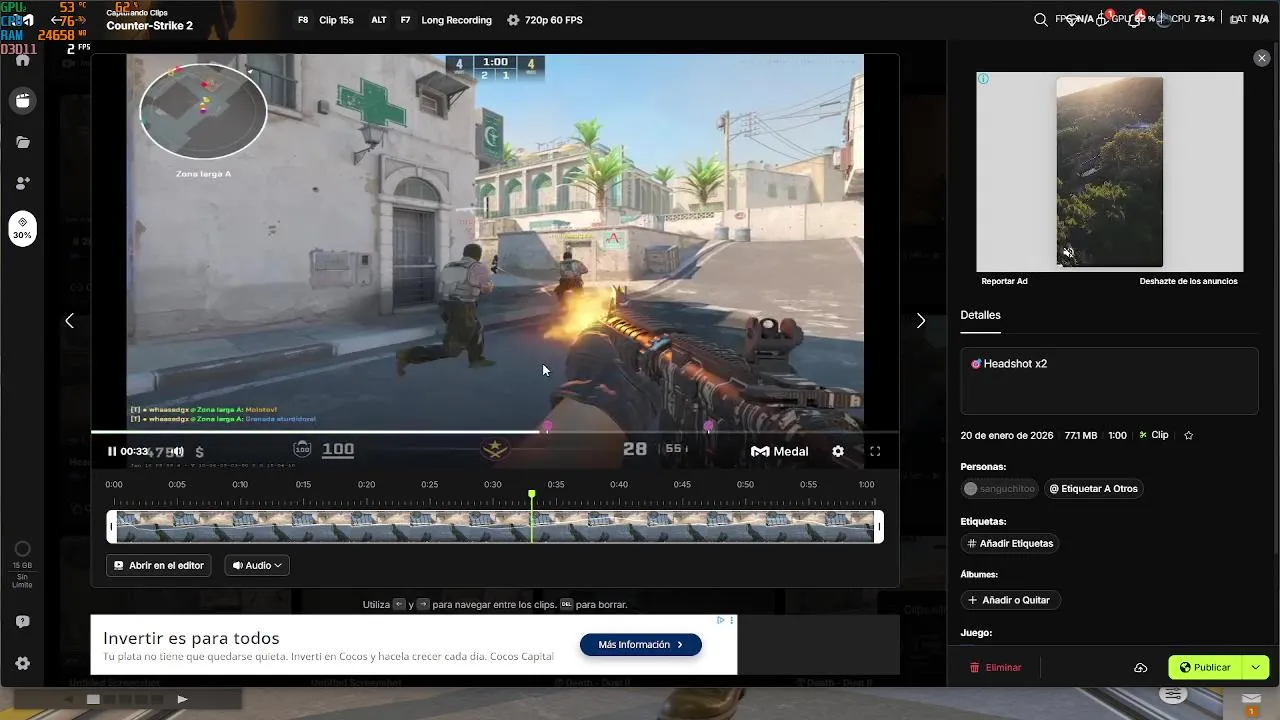Click the bottom ad choices icon
This screenshot has width=1280, height=720.
pos(721,621)
